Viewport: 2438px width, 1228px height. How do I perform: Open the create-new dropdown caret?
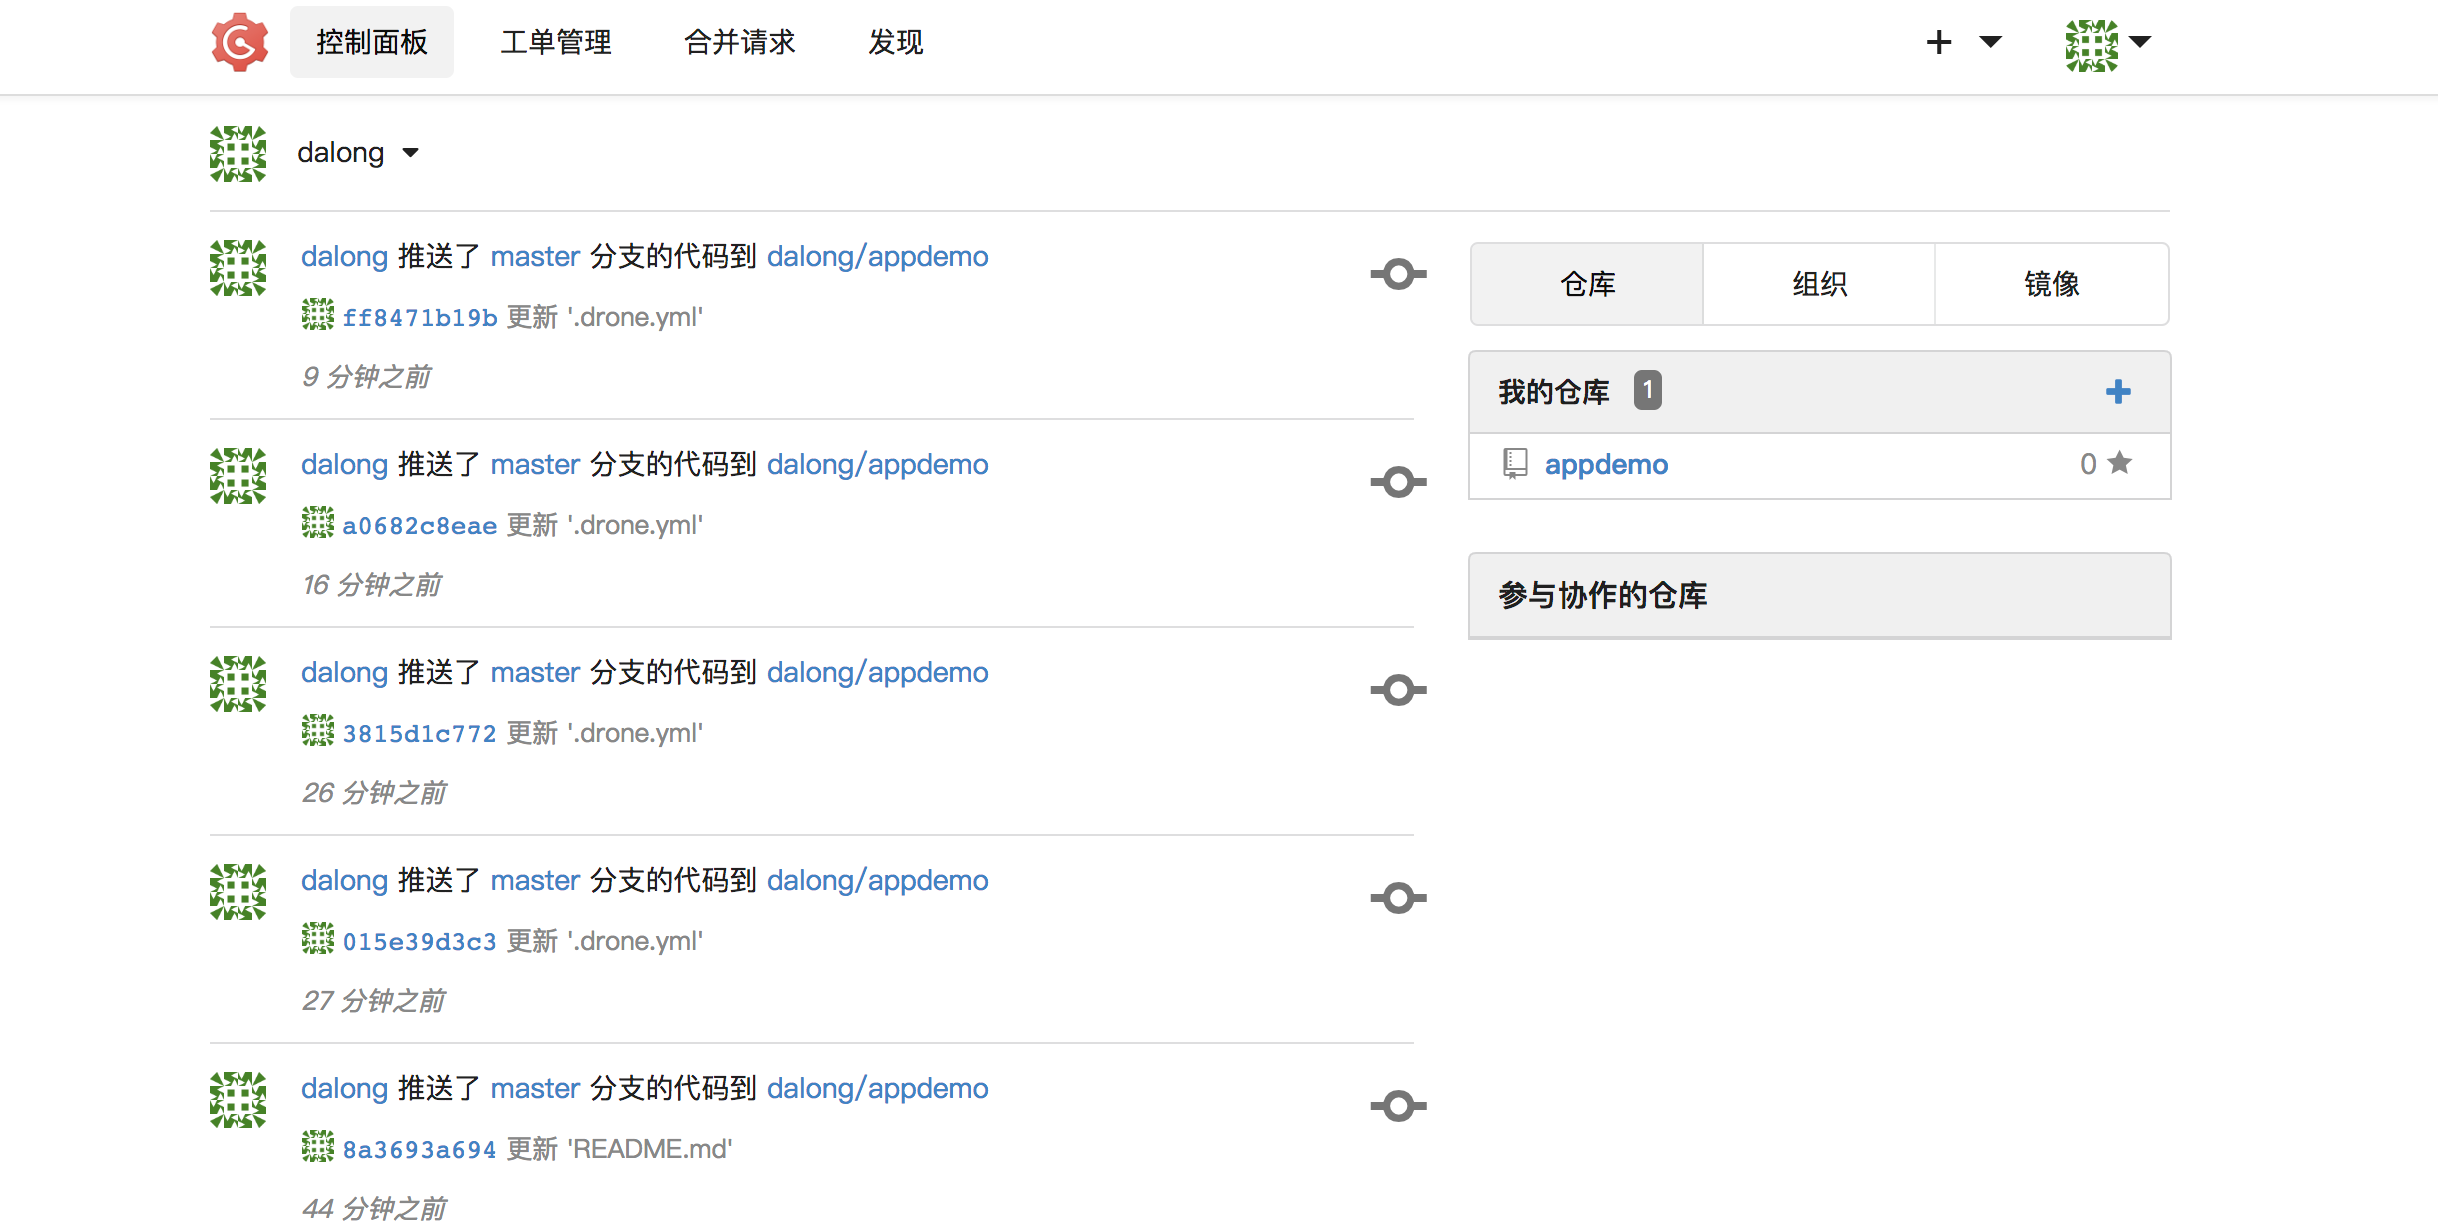click(x=1990, y=42)
